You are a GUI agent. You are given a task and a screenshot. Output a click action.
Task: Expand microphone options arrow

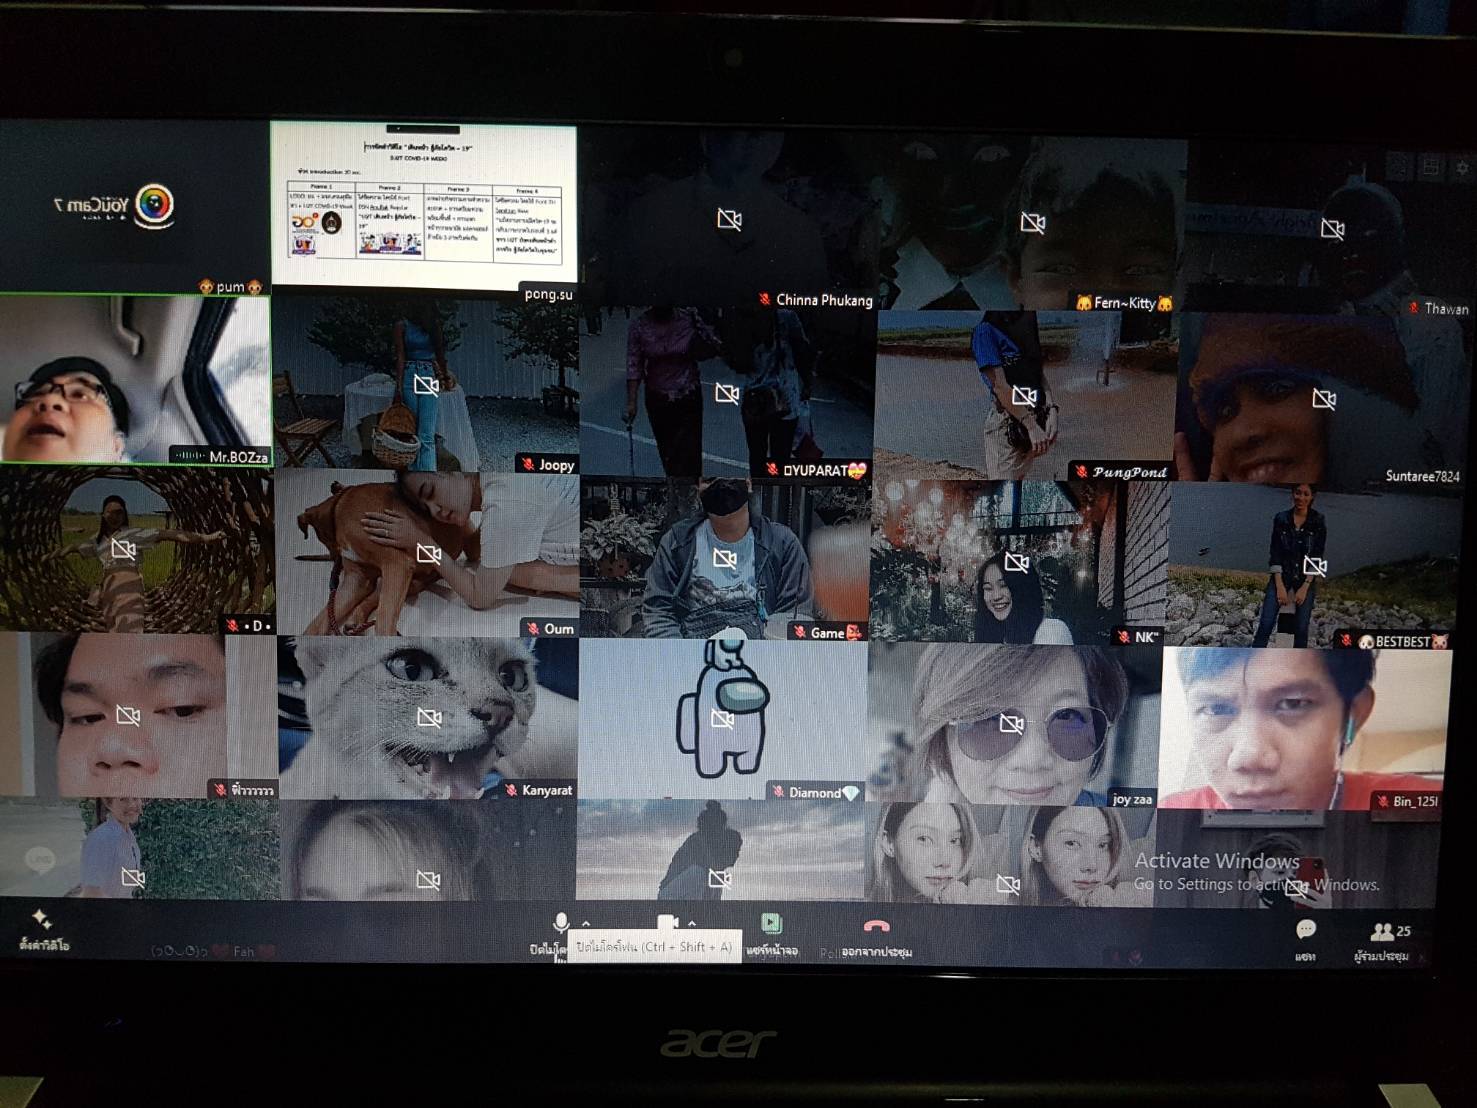[586, 922]
